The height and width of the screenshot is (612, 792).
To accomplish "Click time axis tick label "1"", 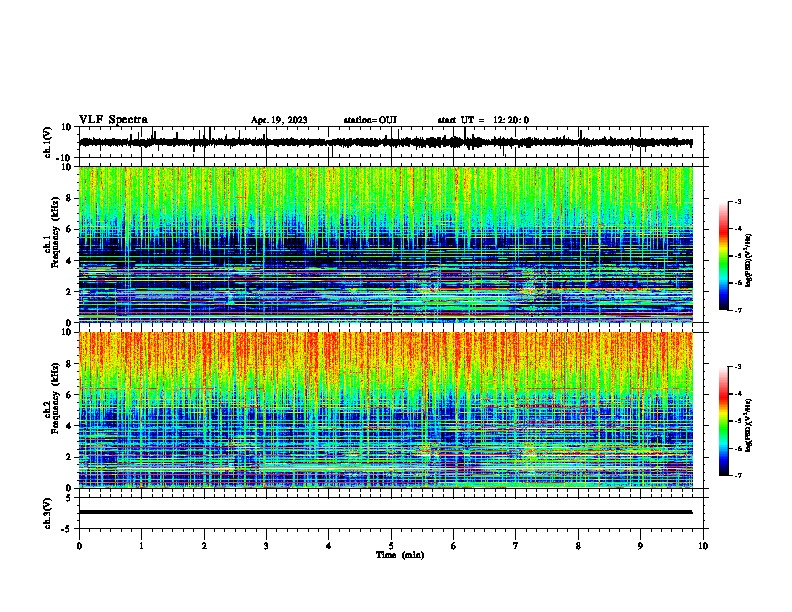I will [x=141, y=546].
